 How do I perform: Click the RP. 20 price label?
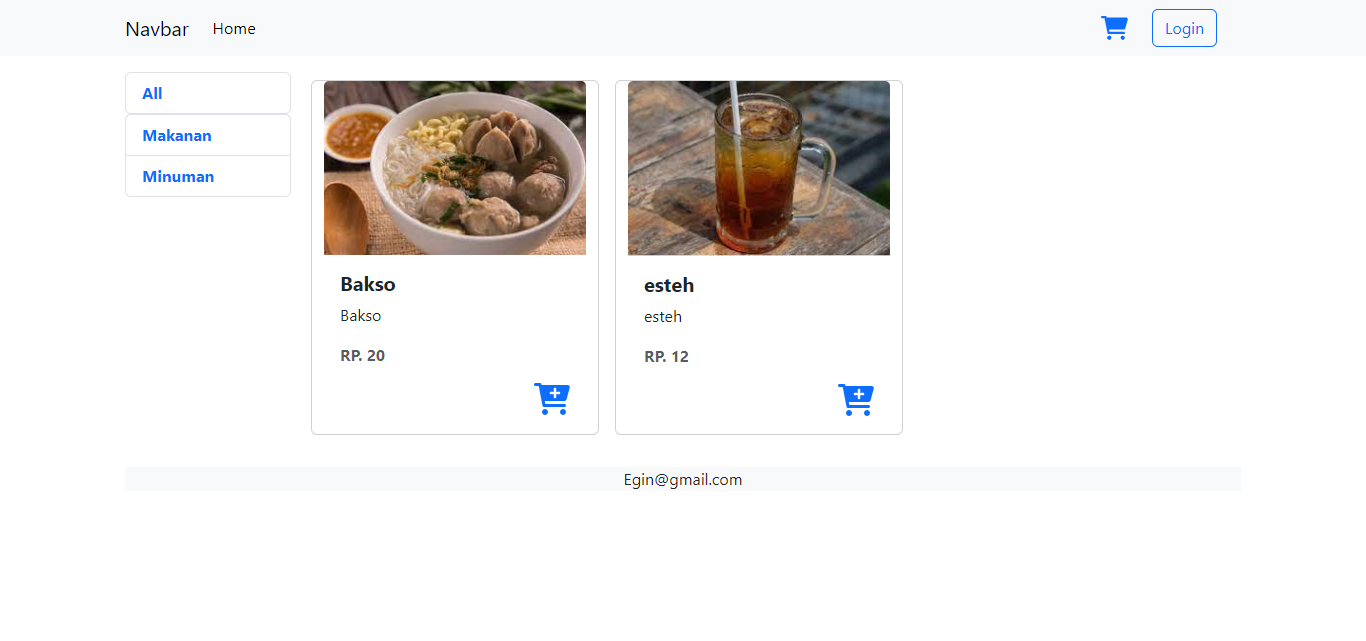pos(362,355)
